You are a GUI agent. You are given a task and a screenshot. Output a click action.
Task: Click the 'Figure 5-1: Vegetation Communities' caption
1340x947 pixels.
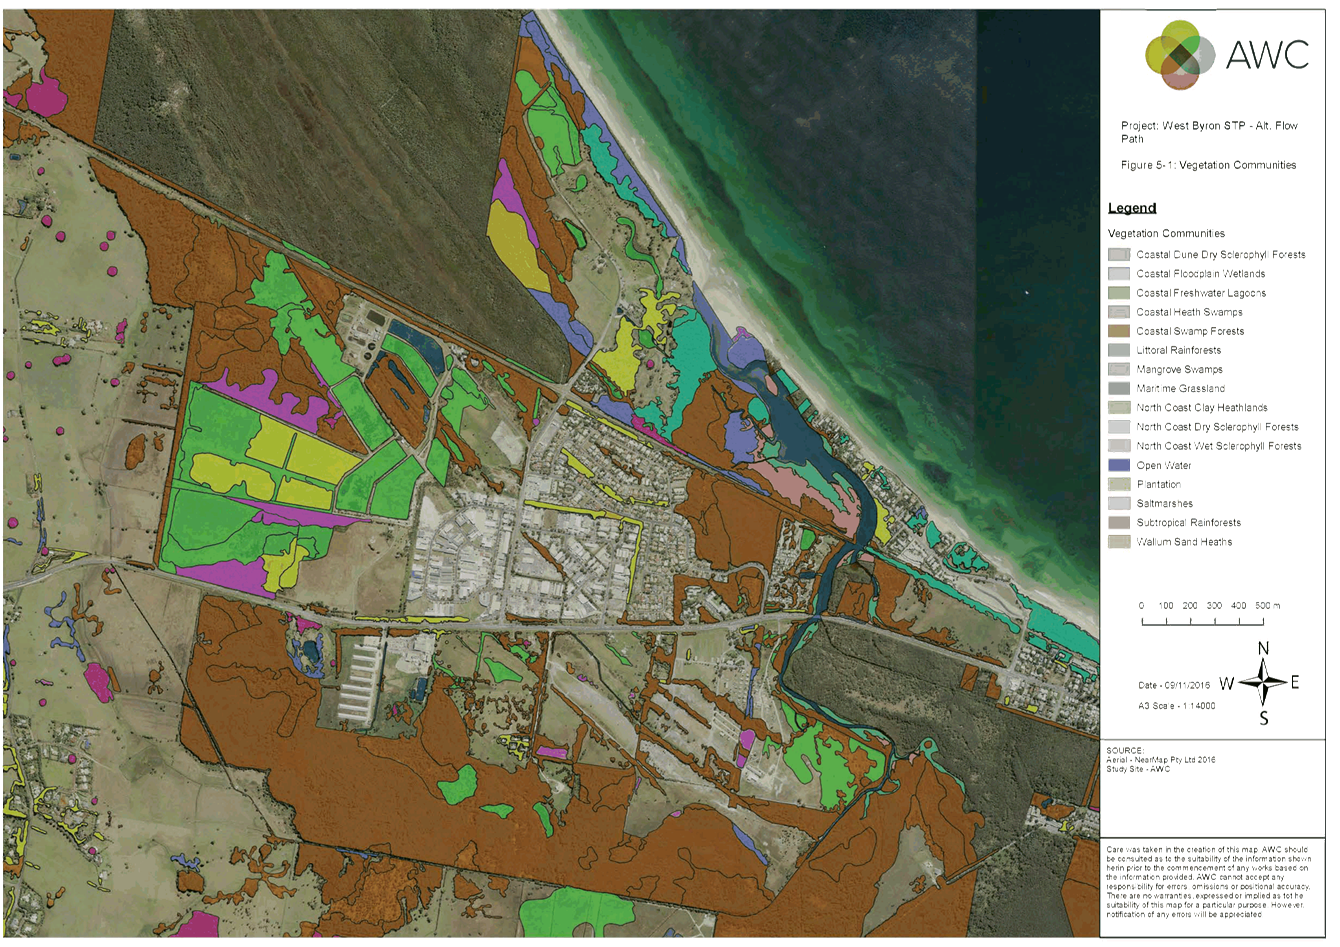click(x=1208, y=165)
